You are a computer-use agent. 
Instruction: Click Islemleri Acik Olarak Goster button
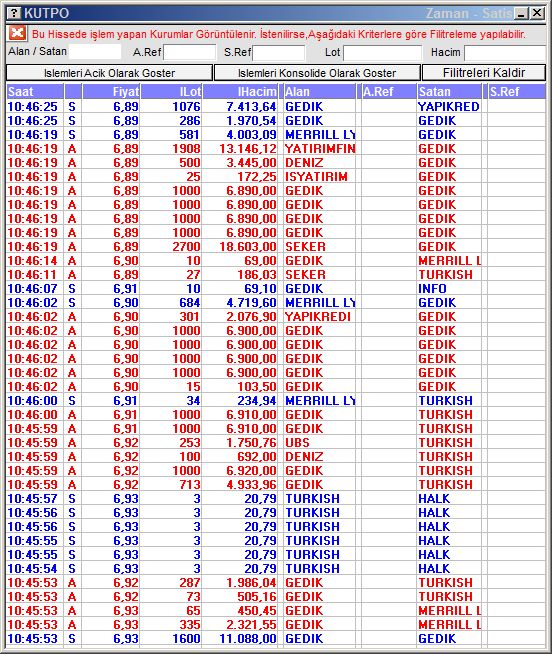click(109, 73)
